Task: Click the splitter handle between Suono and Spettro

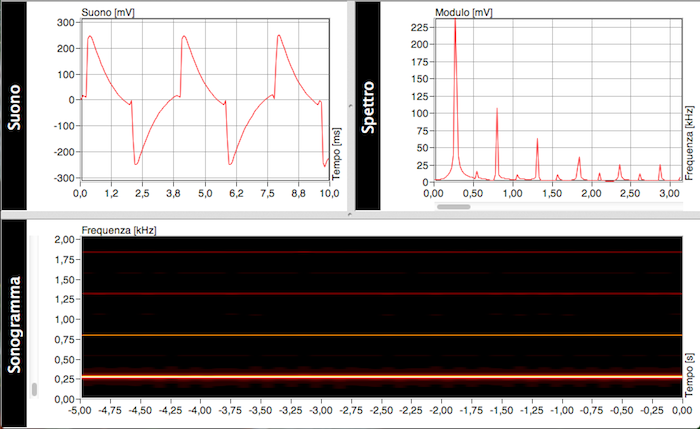Action: coord(350,106)
